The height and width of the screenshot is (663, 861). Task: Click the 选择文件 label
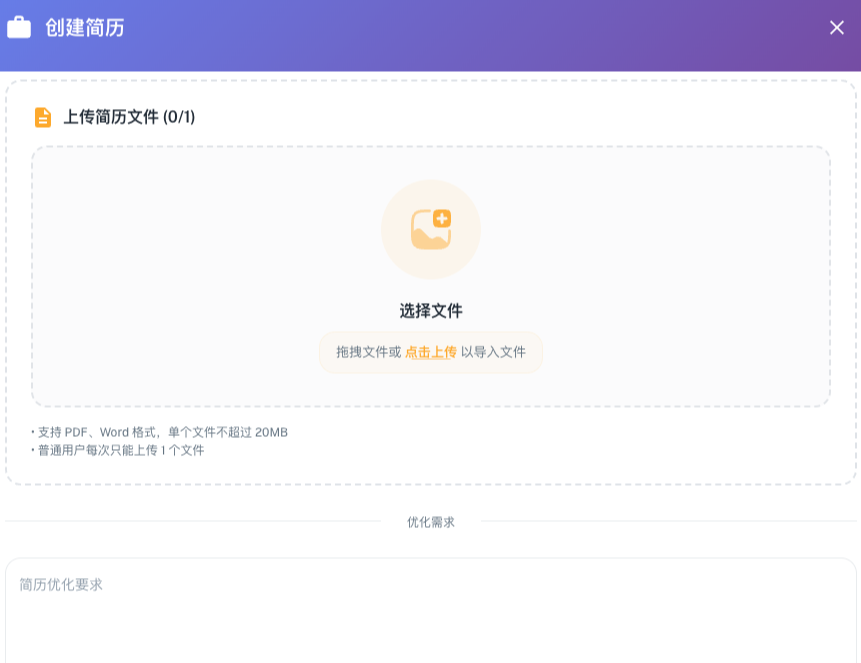pos(431,311)
